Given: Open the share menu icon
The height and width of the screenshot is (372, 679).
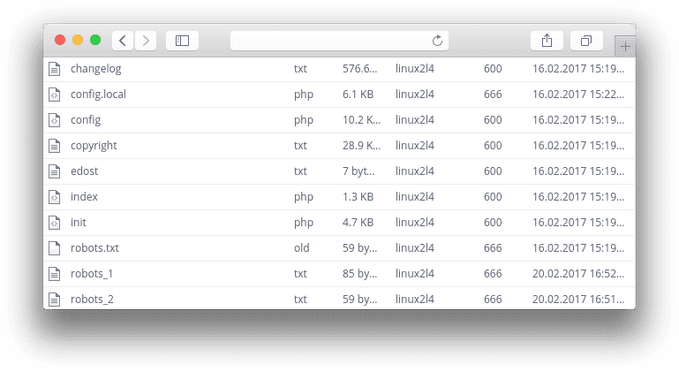Looking at the screenshot, I should click(547, 41).
